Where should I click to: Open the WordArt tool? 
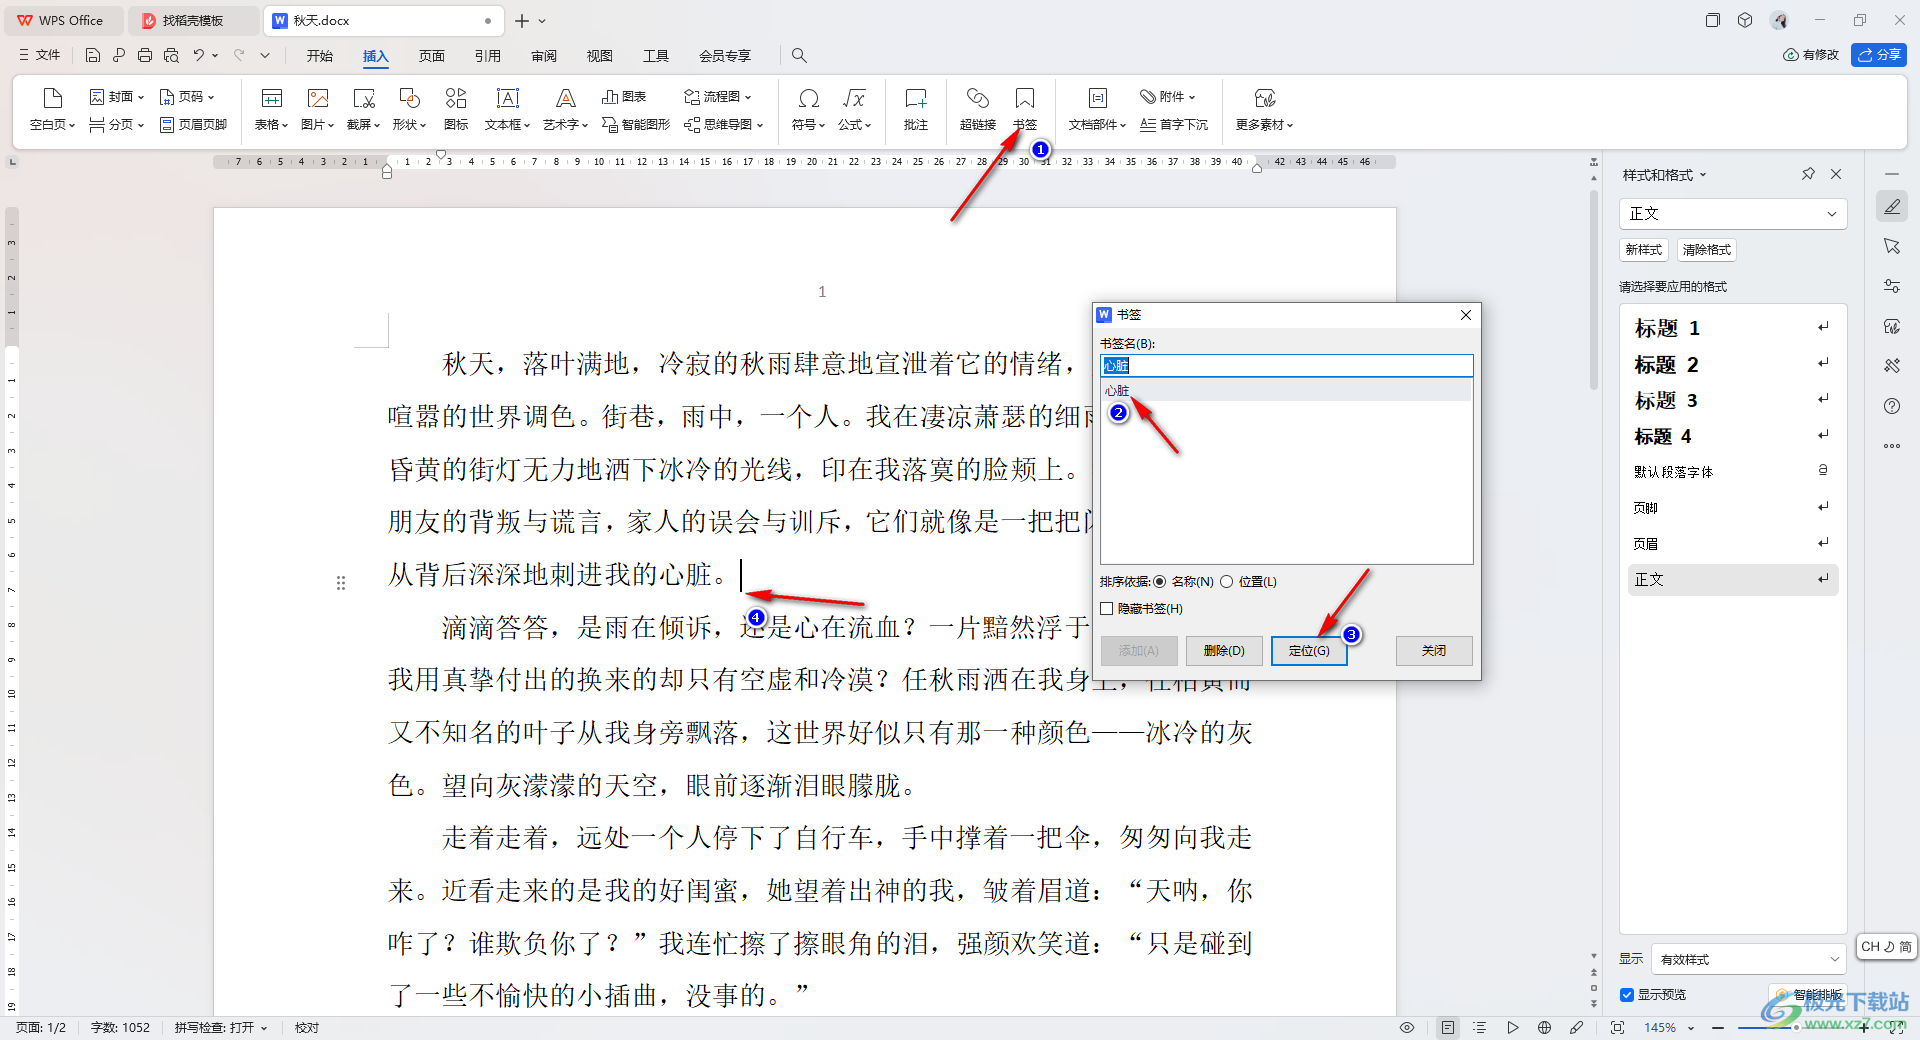coord(566,109)
